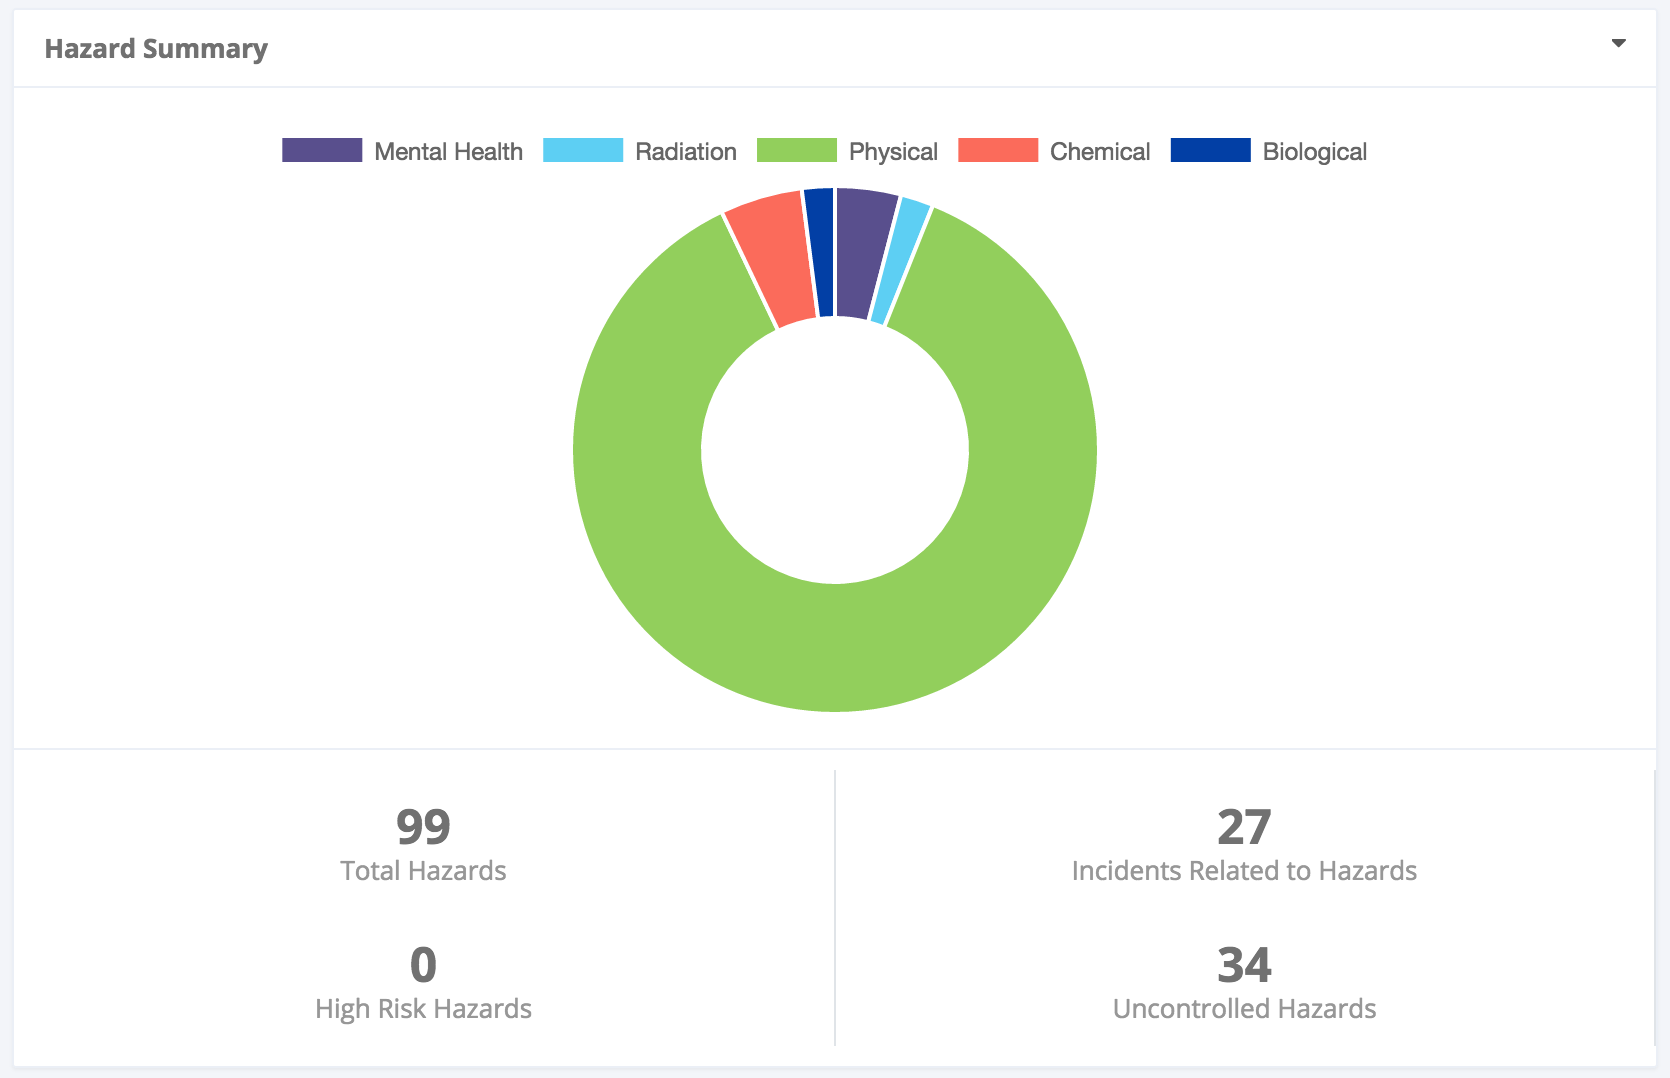
Task: Select the red Chemical donut slice
Action: point(772,258)
